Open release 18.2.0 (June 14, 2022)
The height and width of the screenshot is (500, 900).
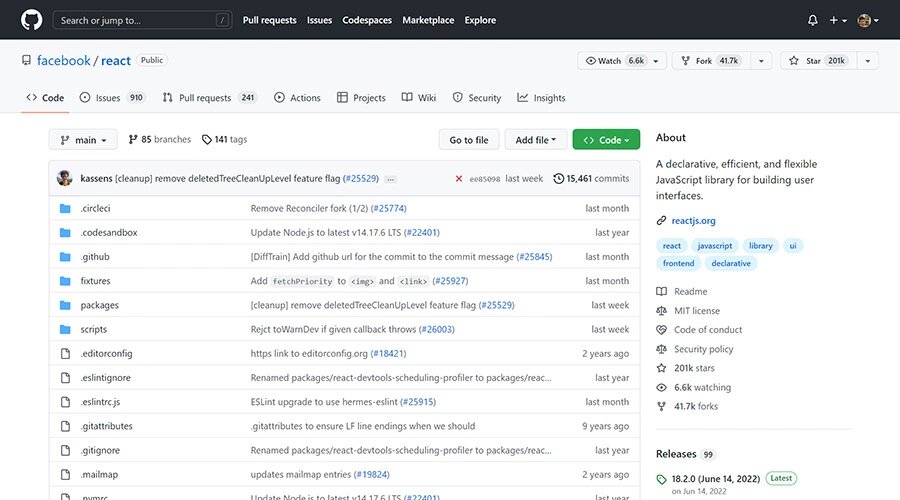pyautogui.click(x=716, y=479)
